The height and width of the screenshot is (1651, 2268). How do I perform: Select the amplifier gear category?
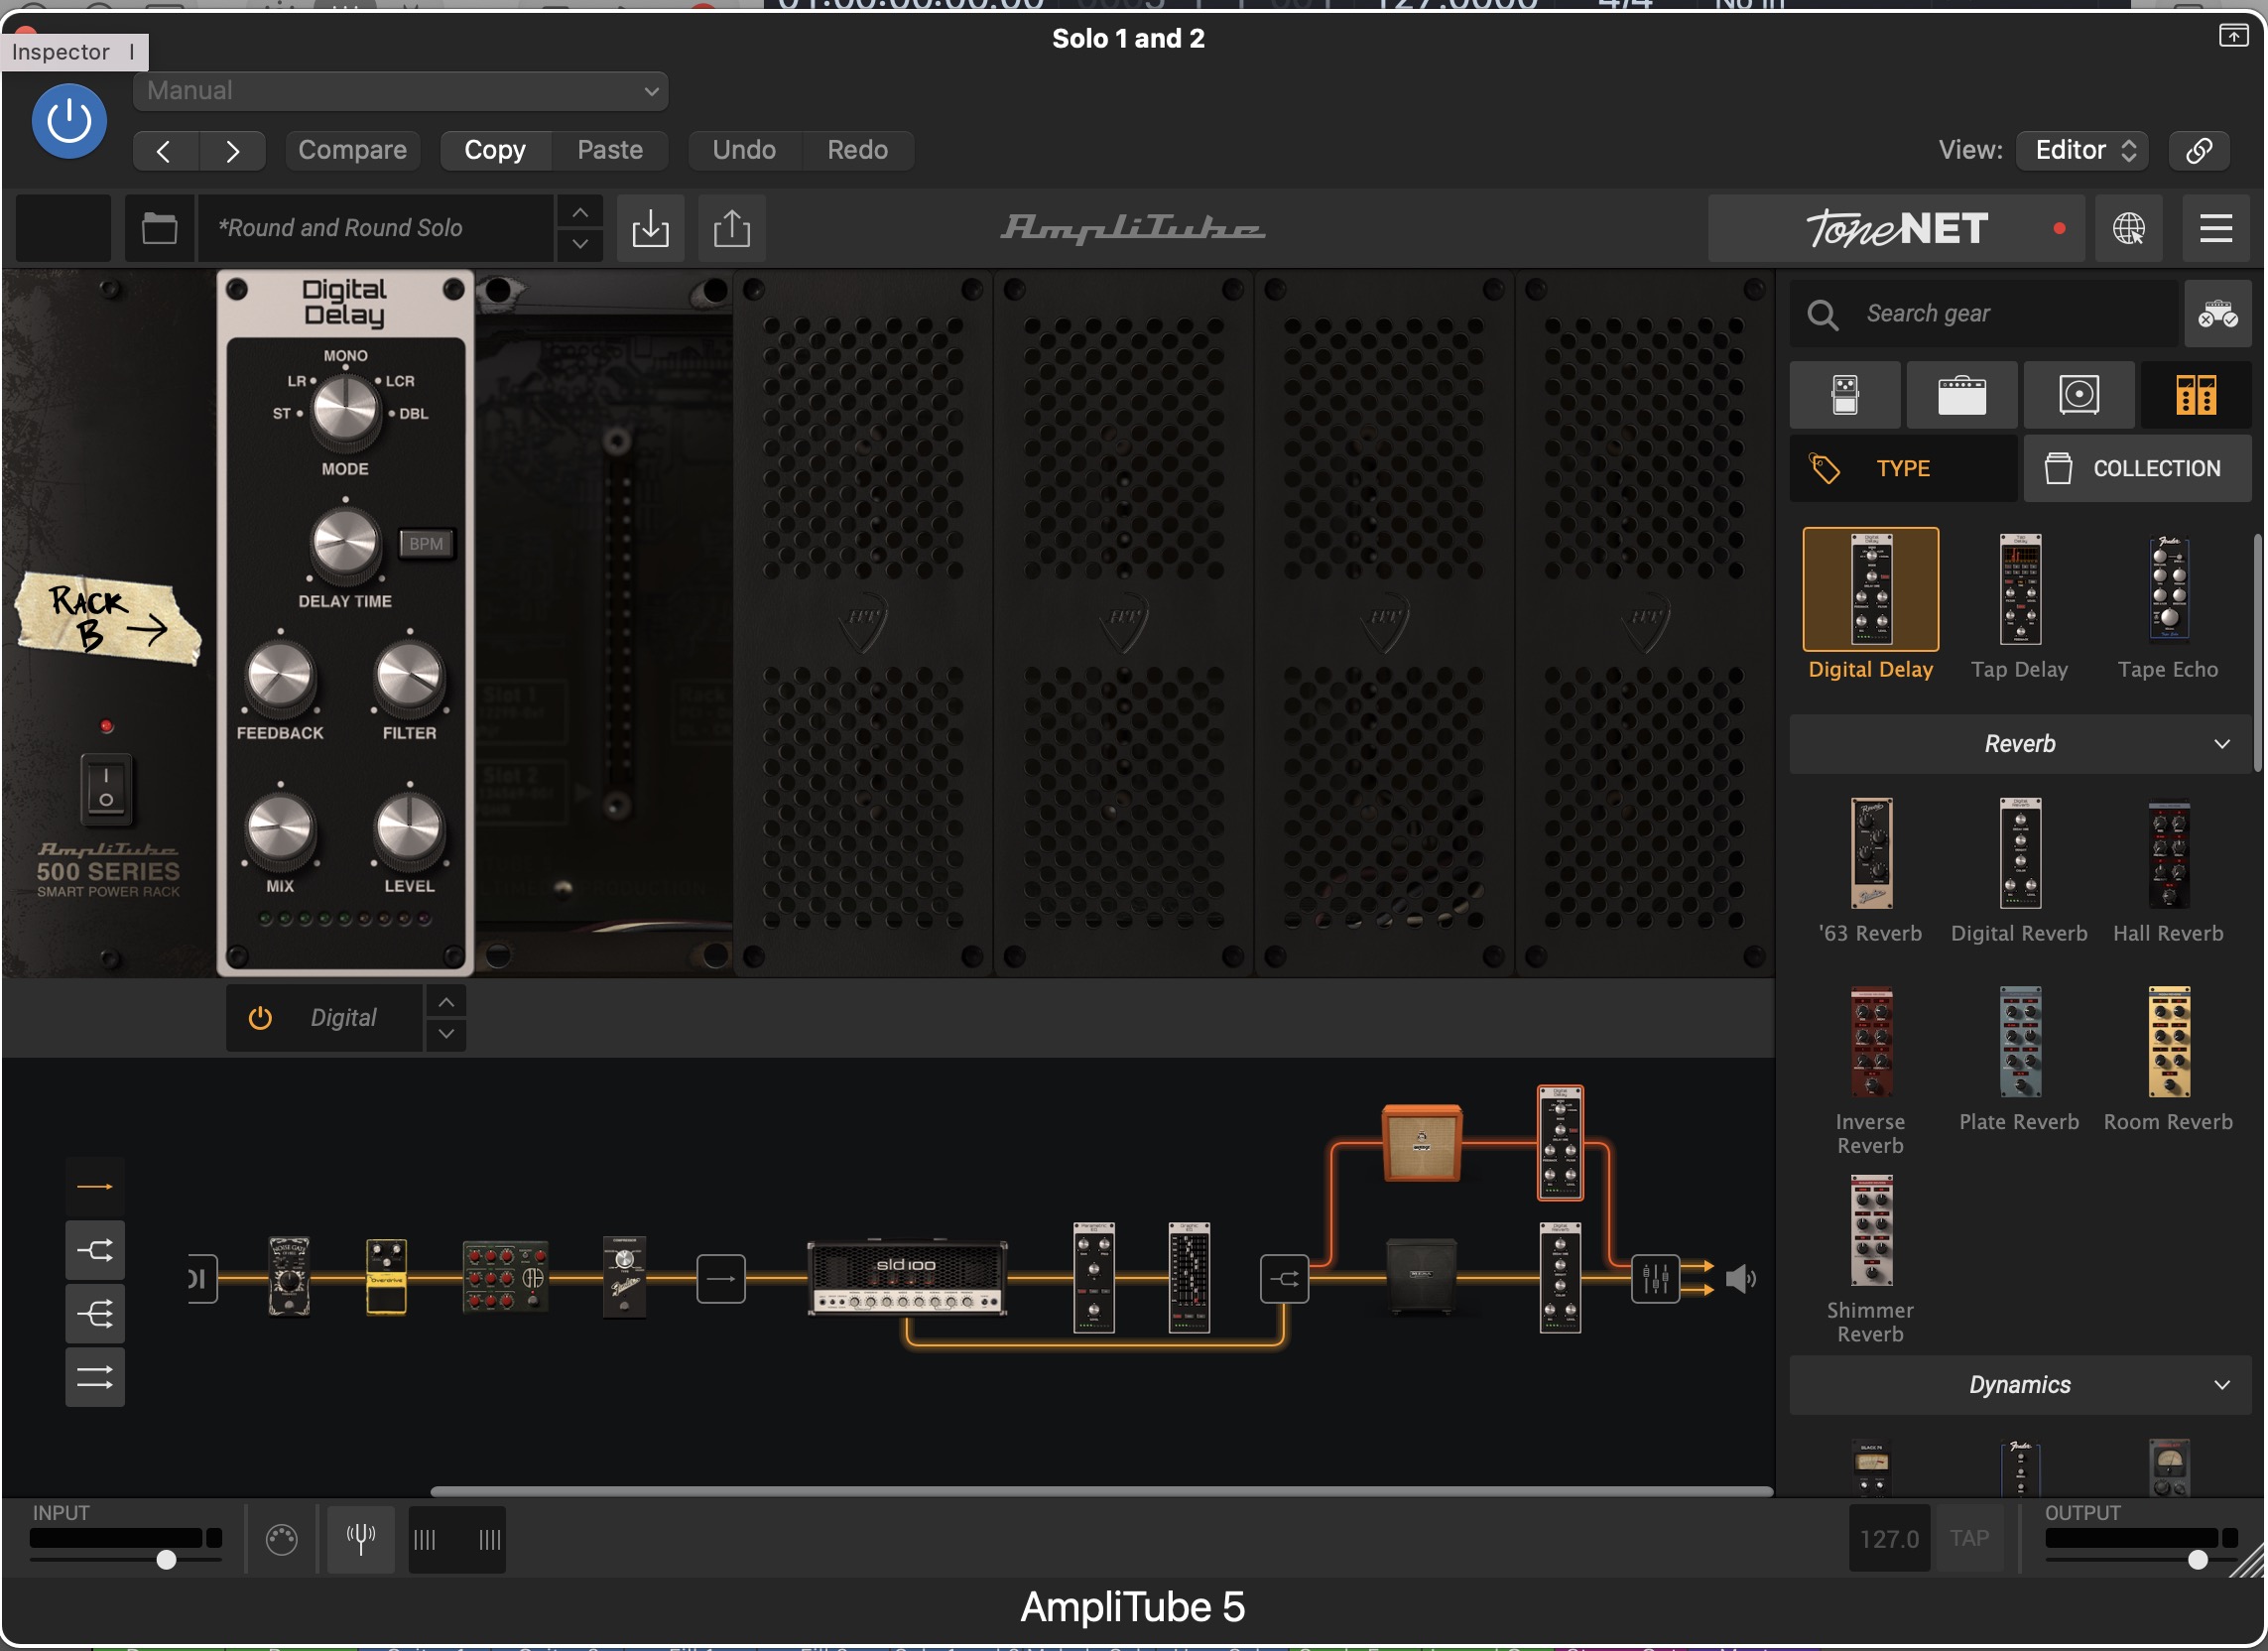pyautogui.click(x=1962, y=395)
